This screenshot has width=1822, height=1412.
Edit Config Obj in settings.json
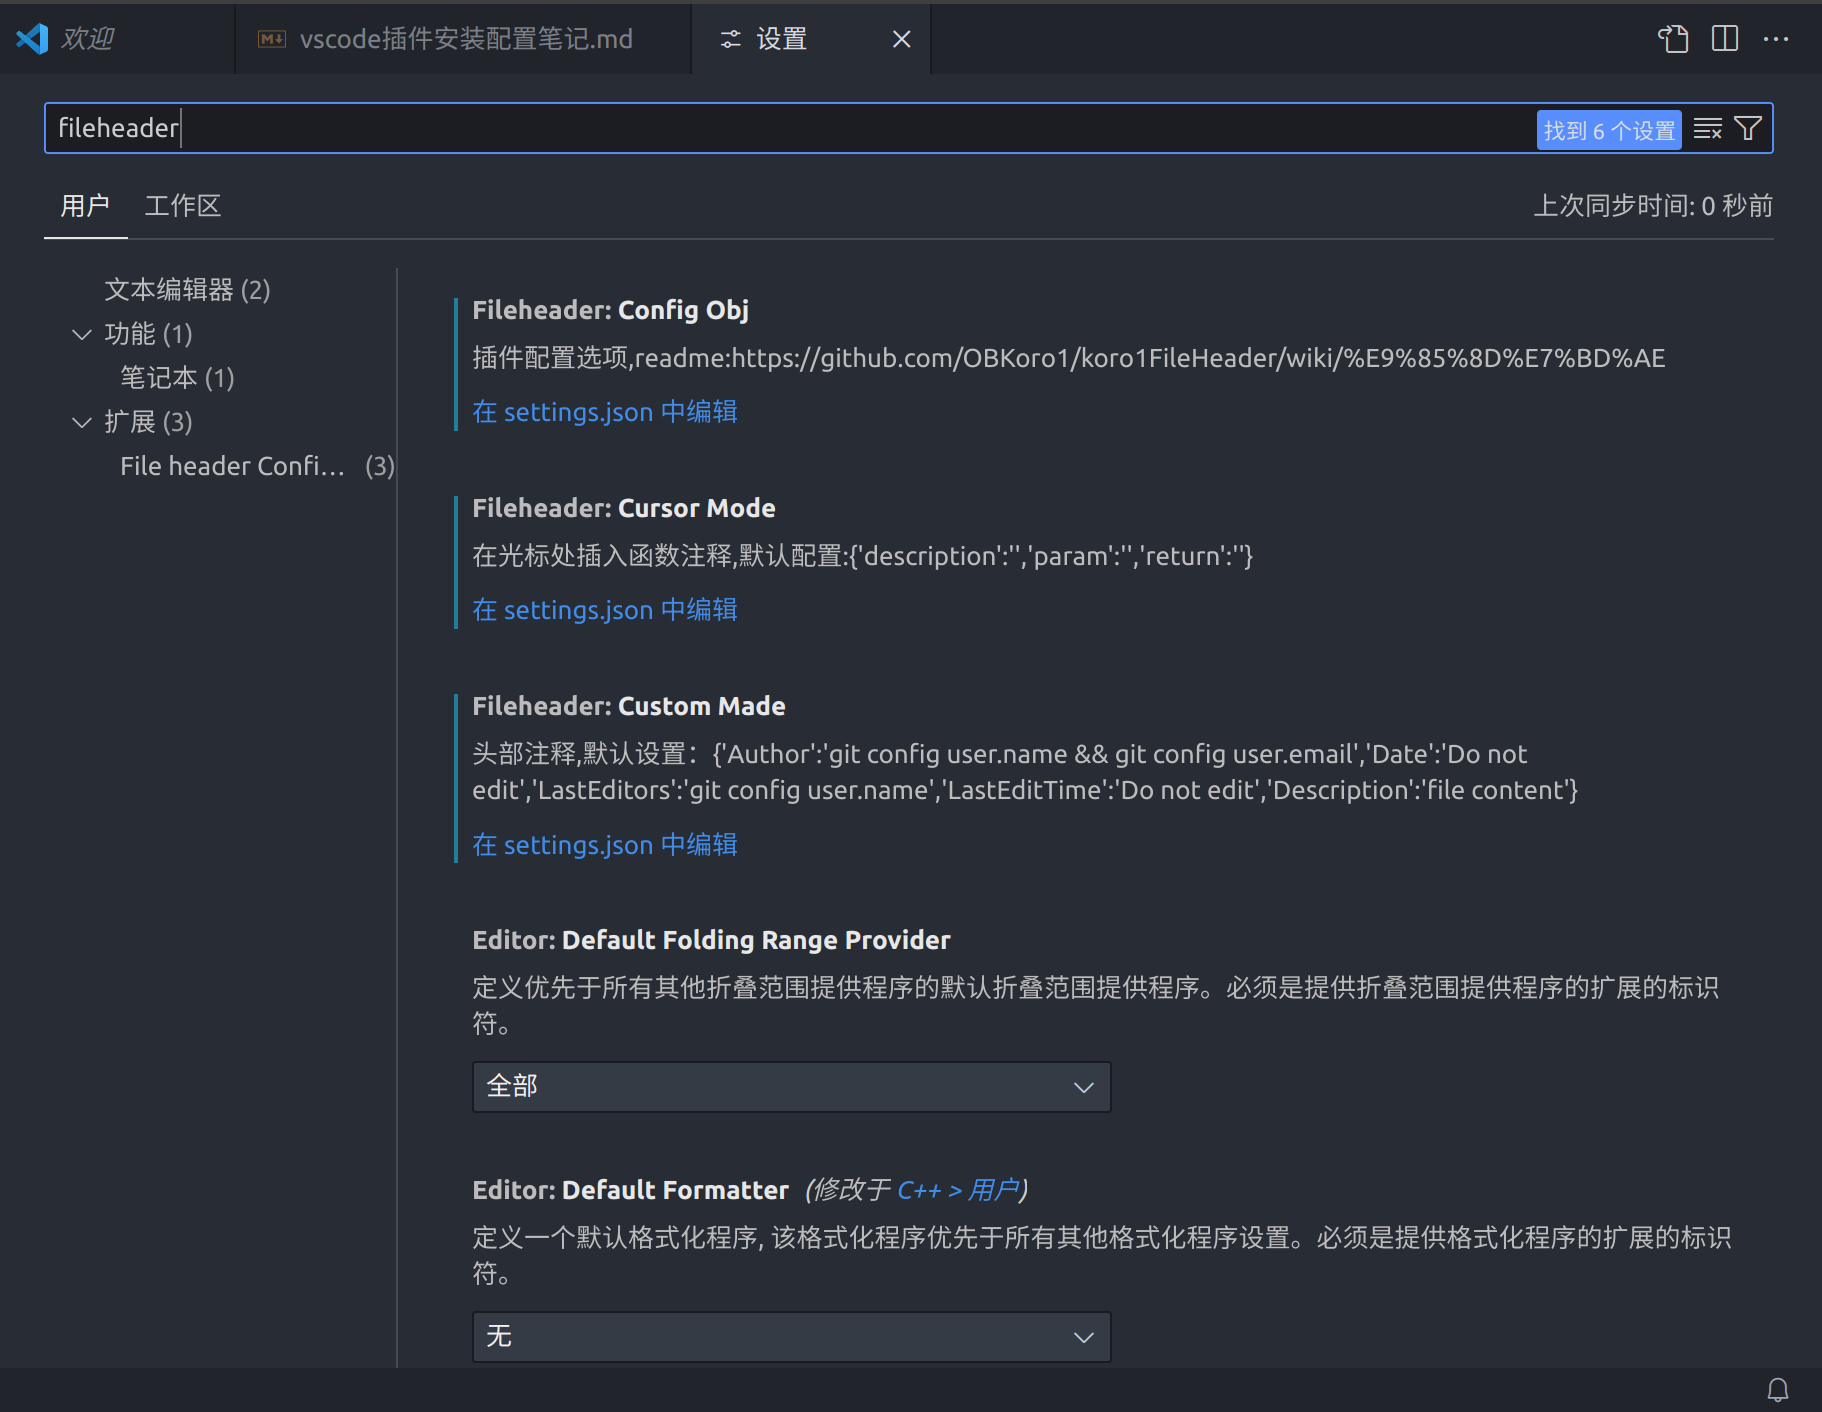point(604,412)
